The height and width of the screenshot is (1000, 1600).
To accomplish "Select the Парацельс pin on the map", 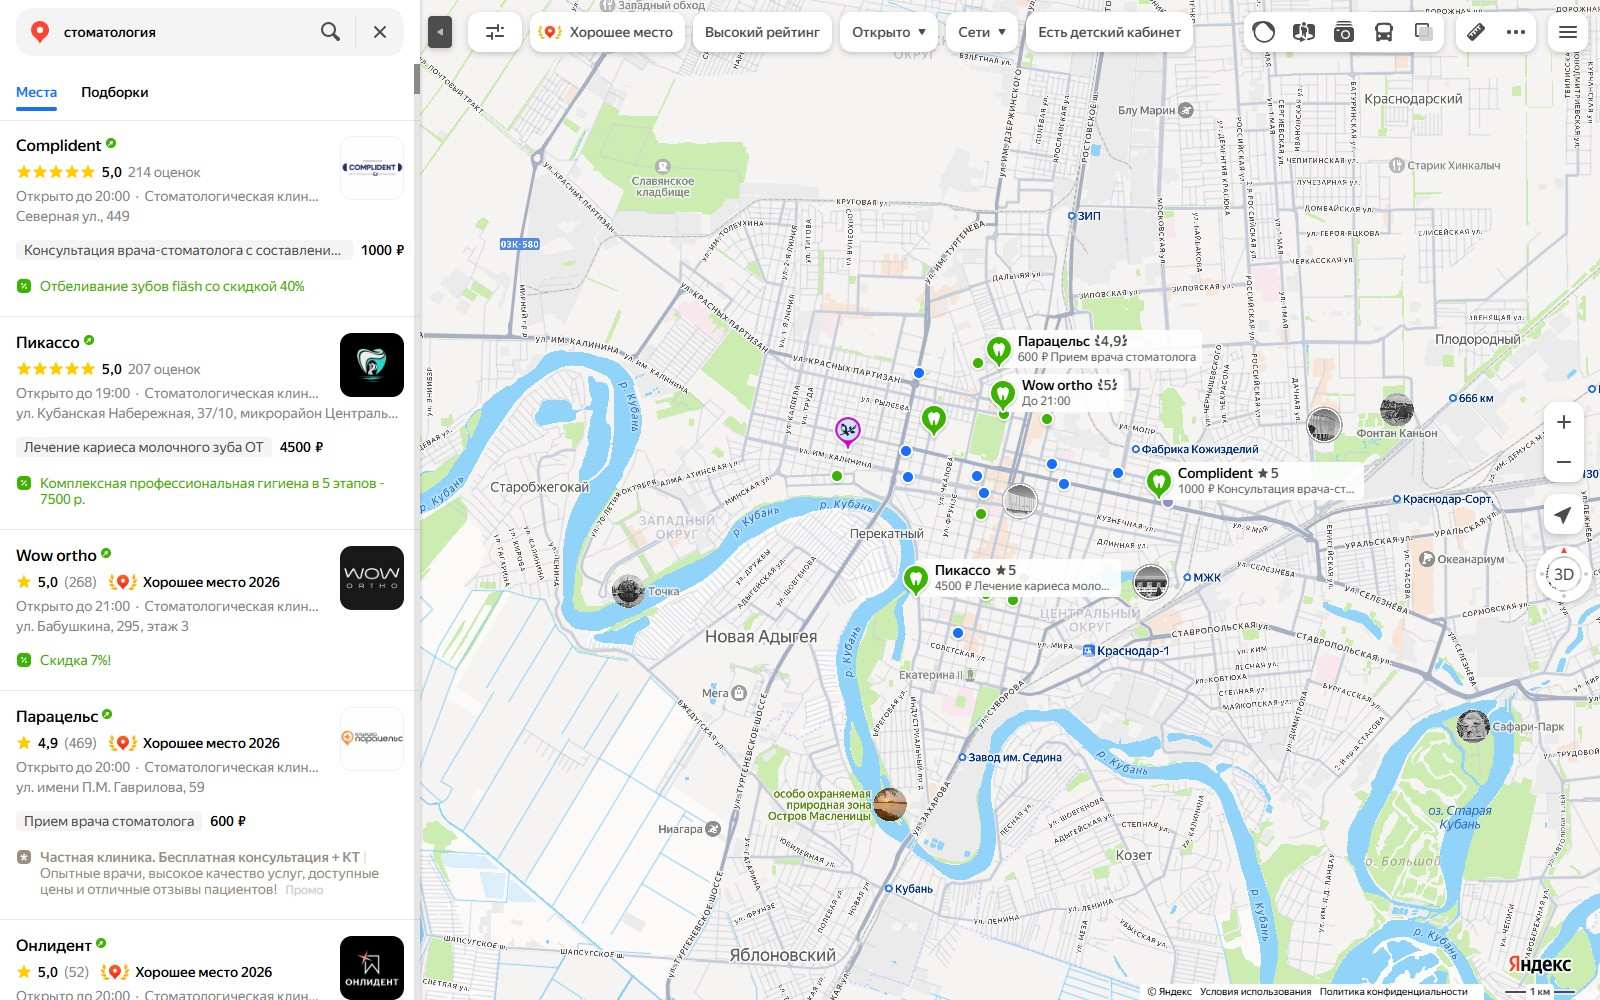I will pyautogui.click(x=998, y=351).
